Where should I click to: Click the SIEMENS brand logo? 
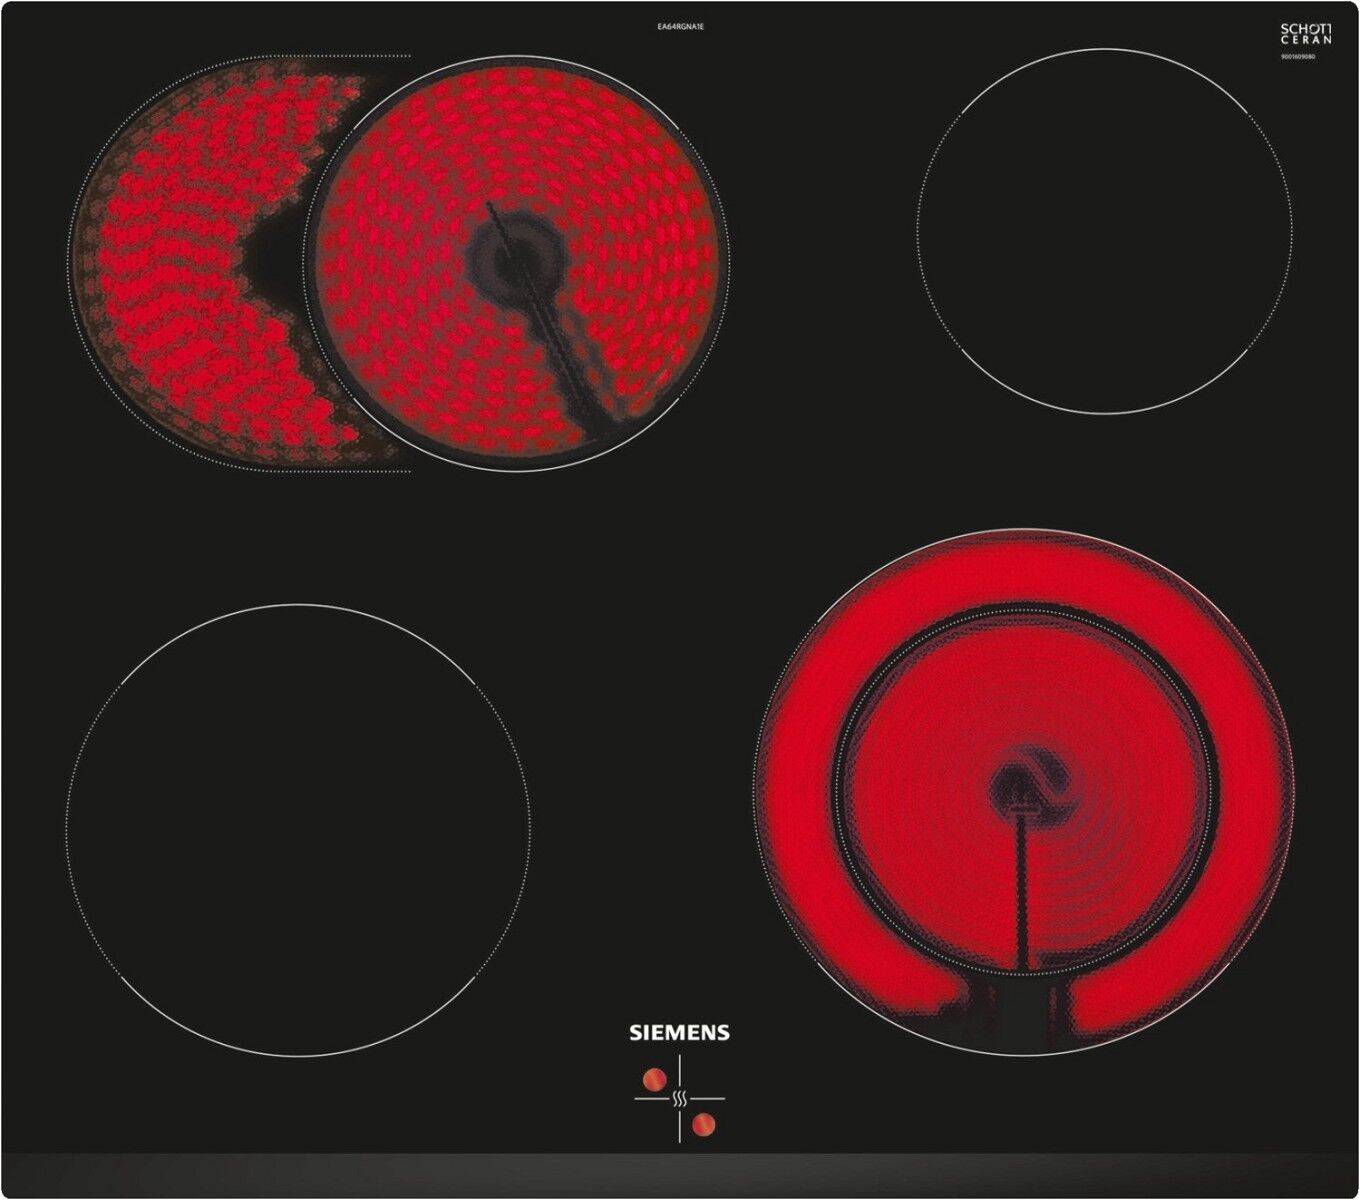pyautogui.click(x=679, y=1033)
